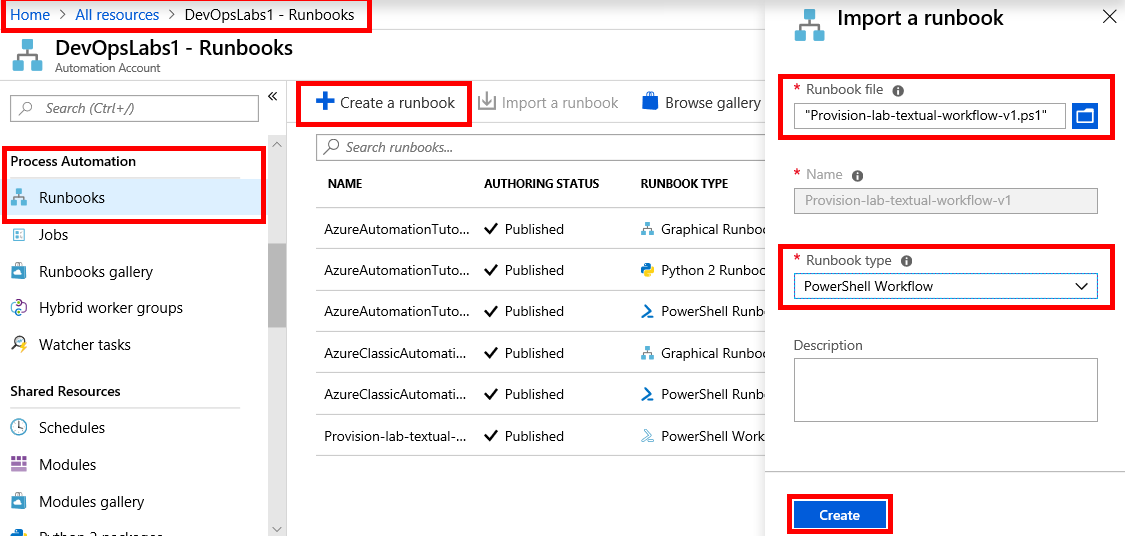Screen dimensions: 1125x536
Task: Close the Import a runbook panel
Action: [1108, 18]
